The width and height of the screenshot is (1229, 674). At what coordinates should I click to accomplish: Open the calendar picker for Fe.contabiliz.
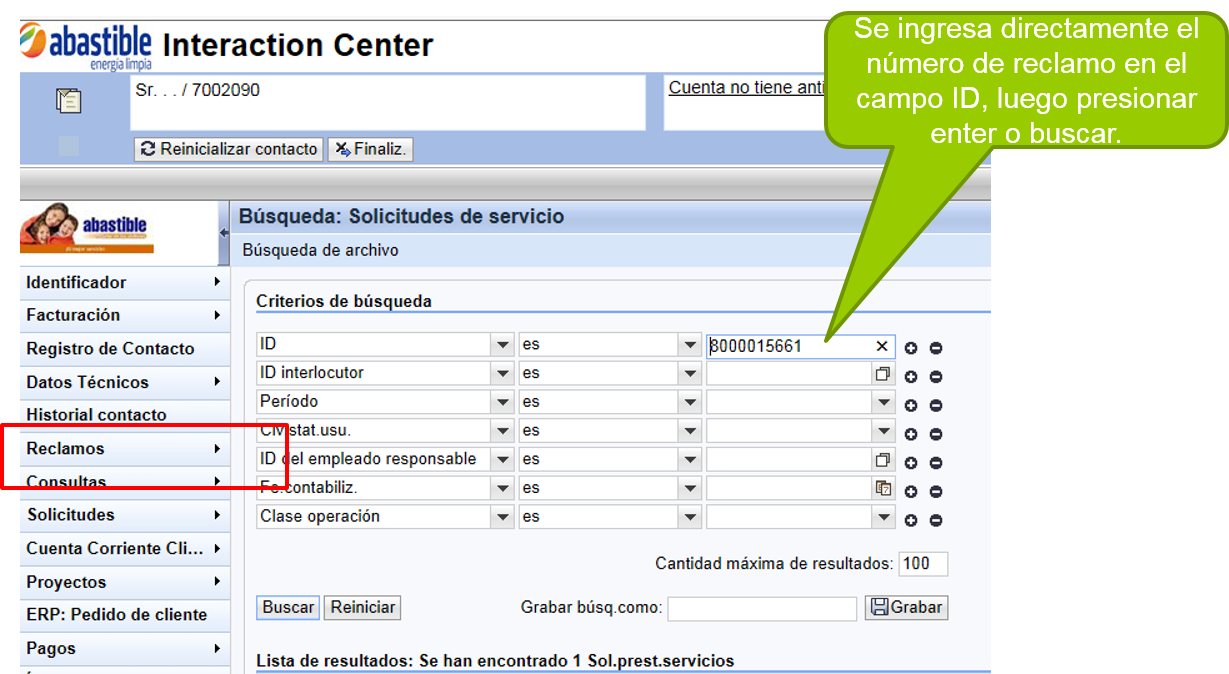[883, 488]
